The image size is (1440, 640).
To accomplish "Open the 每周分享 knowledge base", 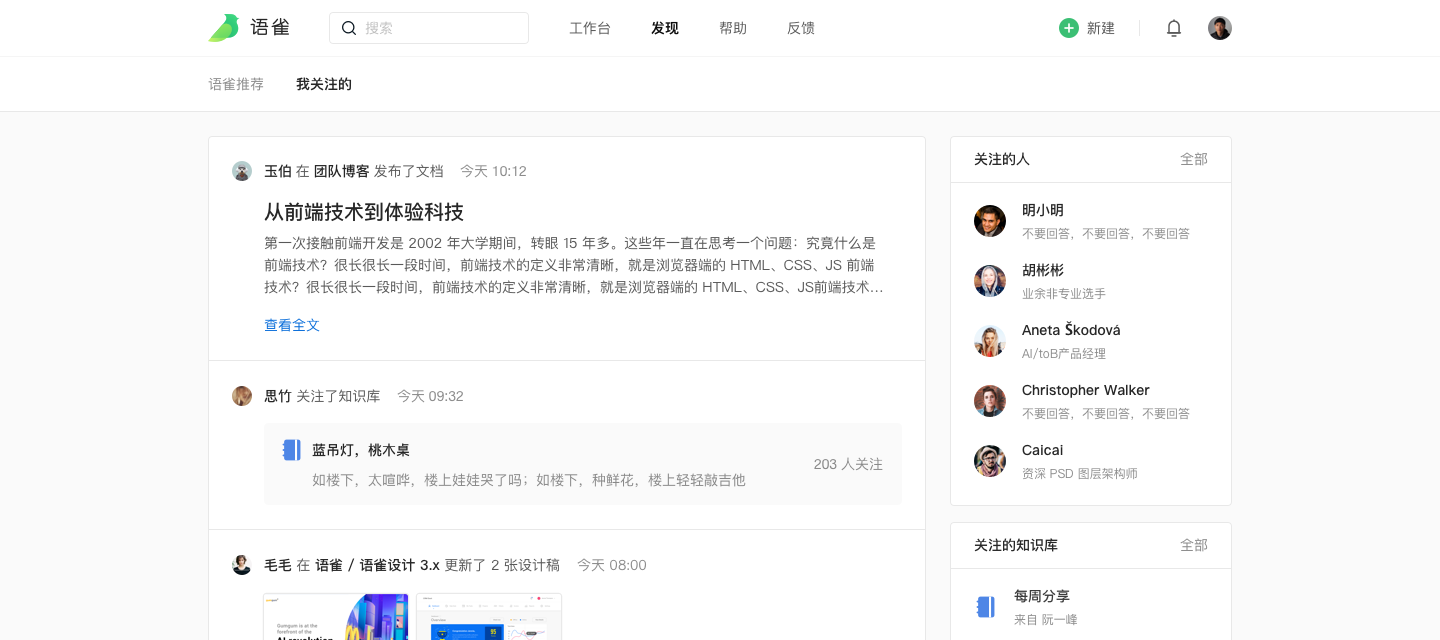I will (1042, 596).
